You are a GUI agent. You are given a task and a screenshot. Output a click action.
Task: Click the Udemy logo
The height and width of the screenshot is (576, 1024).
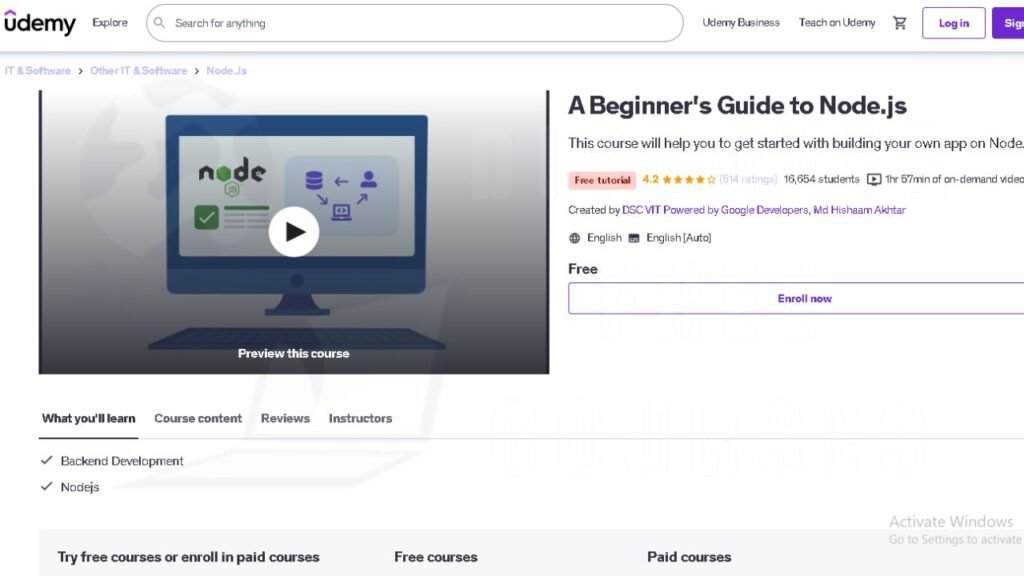pyautogui.click(x=40, y=22)
